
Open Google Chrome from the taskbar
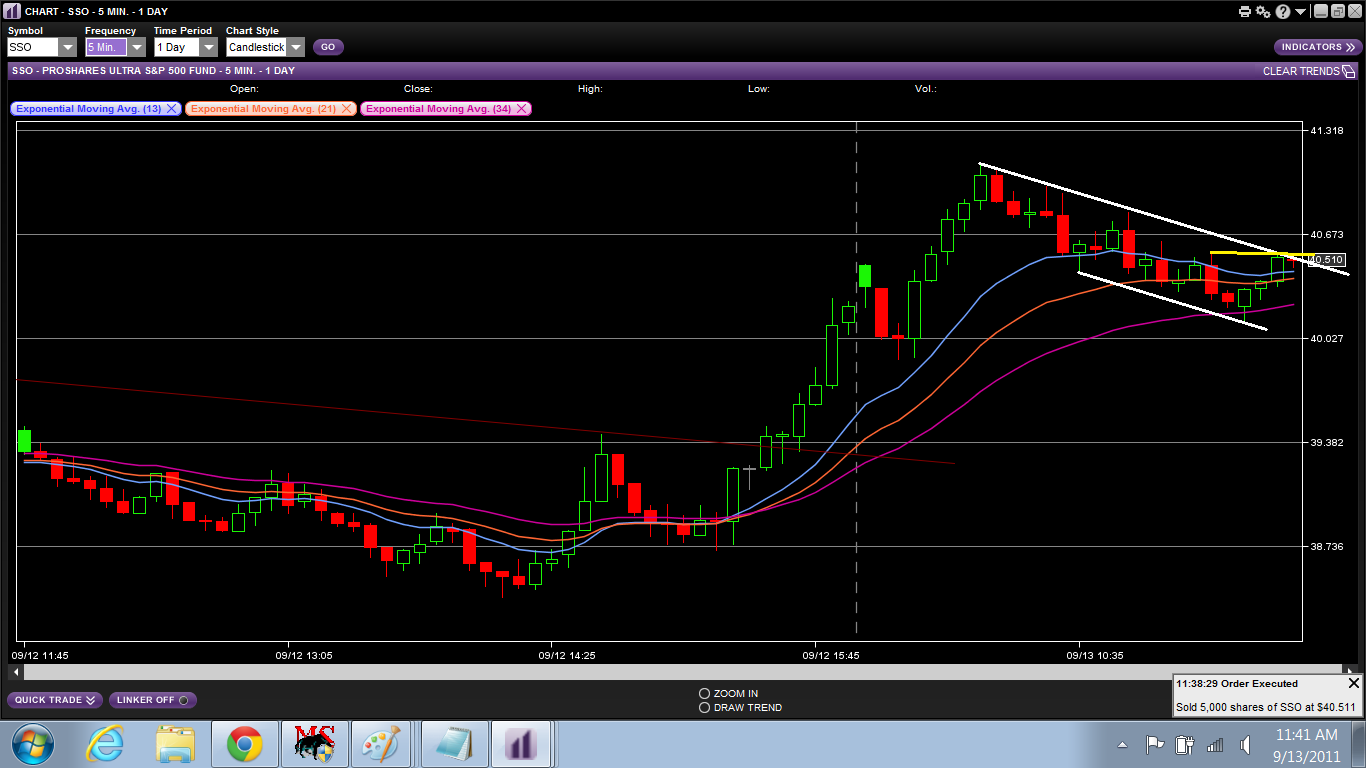245,744
